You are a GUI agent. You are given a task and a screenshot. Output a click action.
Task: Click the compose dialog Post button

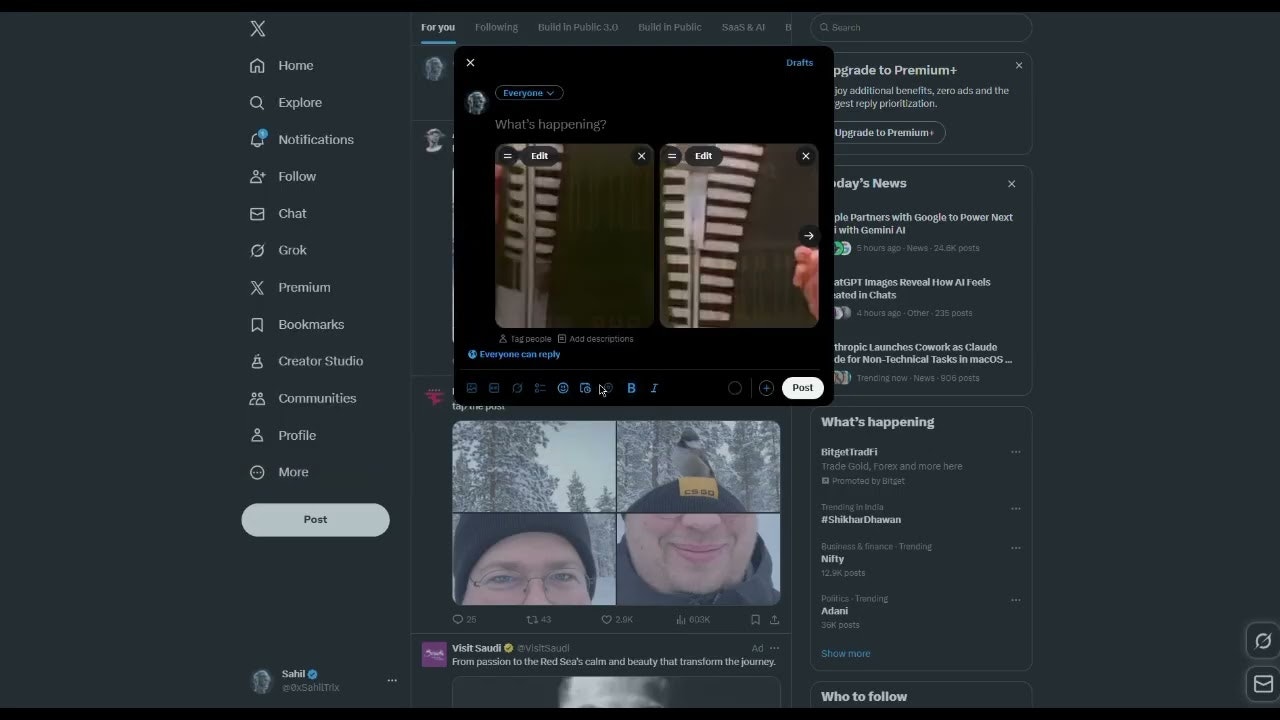tap(803, 388)
